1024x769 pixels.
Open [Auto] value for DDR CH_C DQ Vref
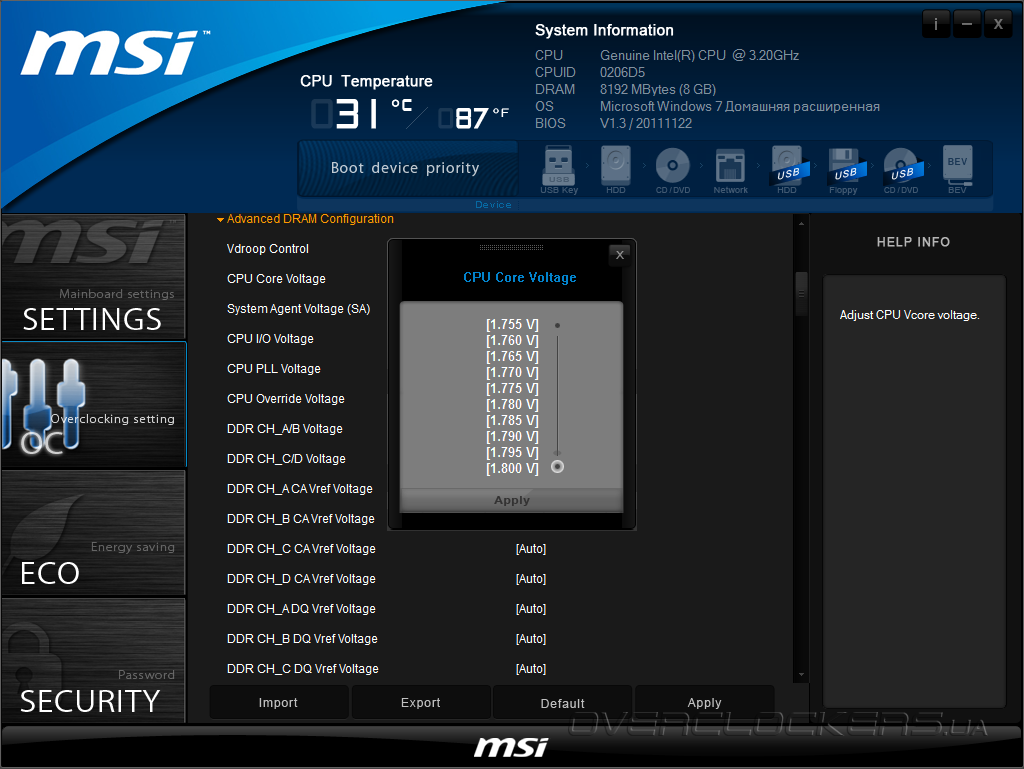[531, 669]
